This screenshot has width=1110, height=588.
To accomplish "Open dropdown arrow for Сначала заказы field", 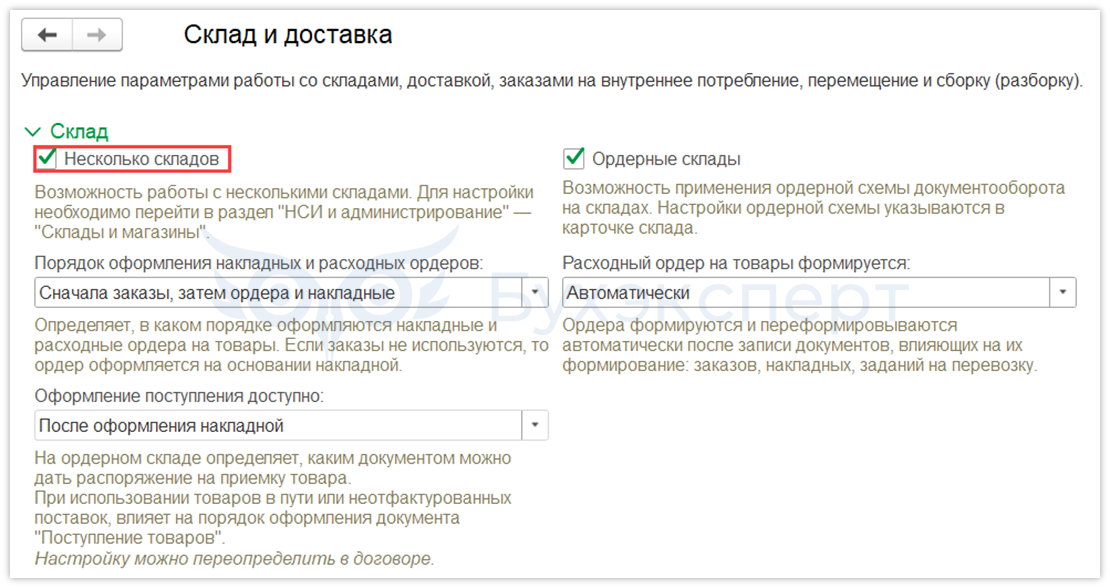I will click(x=536, y=293).
